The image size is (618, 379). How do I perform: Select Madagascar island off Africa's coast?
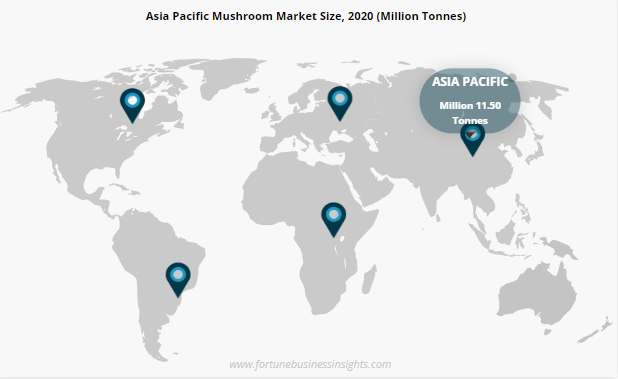[x=369, y=280]
